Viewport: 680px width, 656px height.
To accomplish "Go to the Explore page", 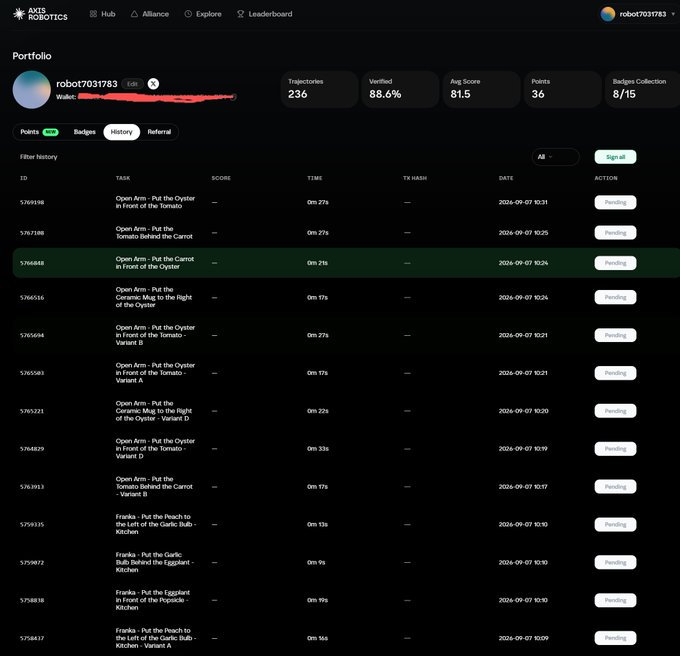I will click(x=203, y=14).
